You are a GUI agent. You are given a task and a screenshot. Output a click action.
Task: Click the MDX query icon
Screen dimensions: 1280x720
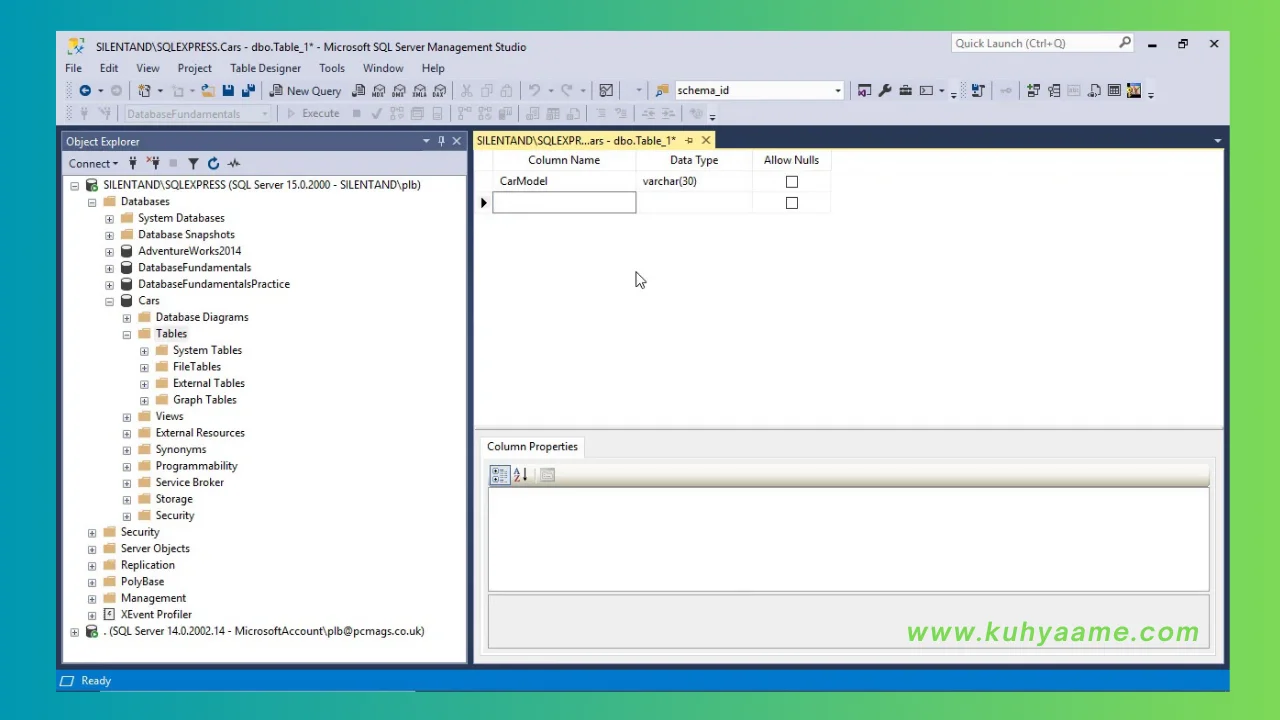pyautogui.click(x=379, y=90)
